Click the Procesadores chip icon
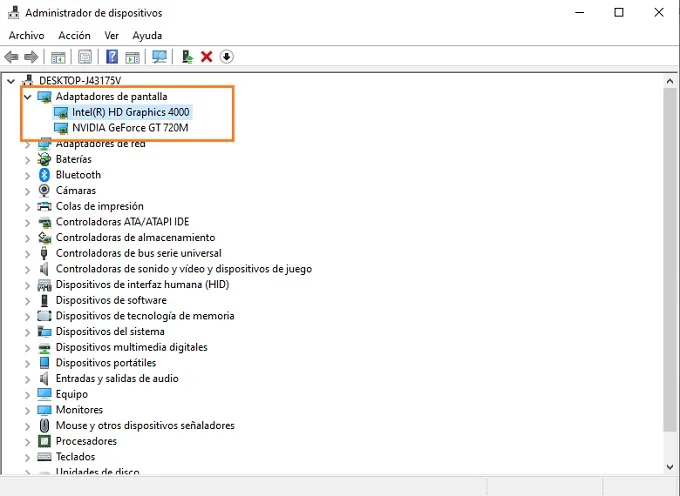Viewport: 680px width, 496px height. (x=44, y=441)
